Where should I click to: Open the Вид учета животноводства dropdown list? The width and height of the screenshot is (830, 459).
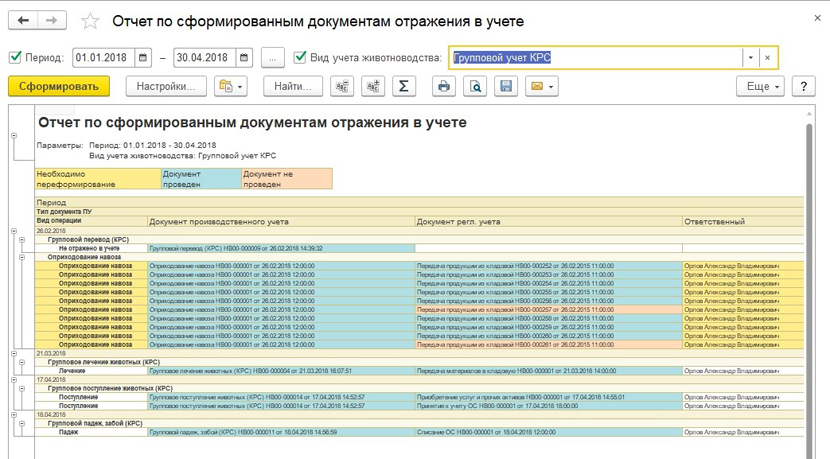coord(750,58)
